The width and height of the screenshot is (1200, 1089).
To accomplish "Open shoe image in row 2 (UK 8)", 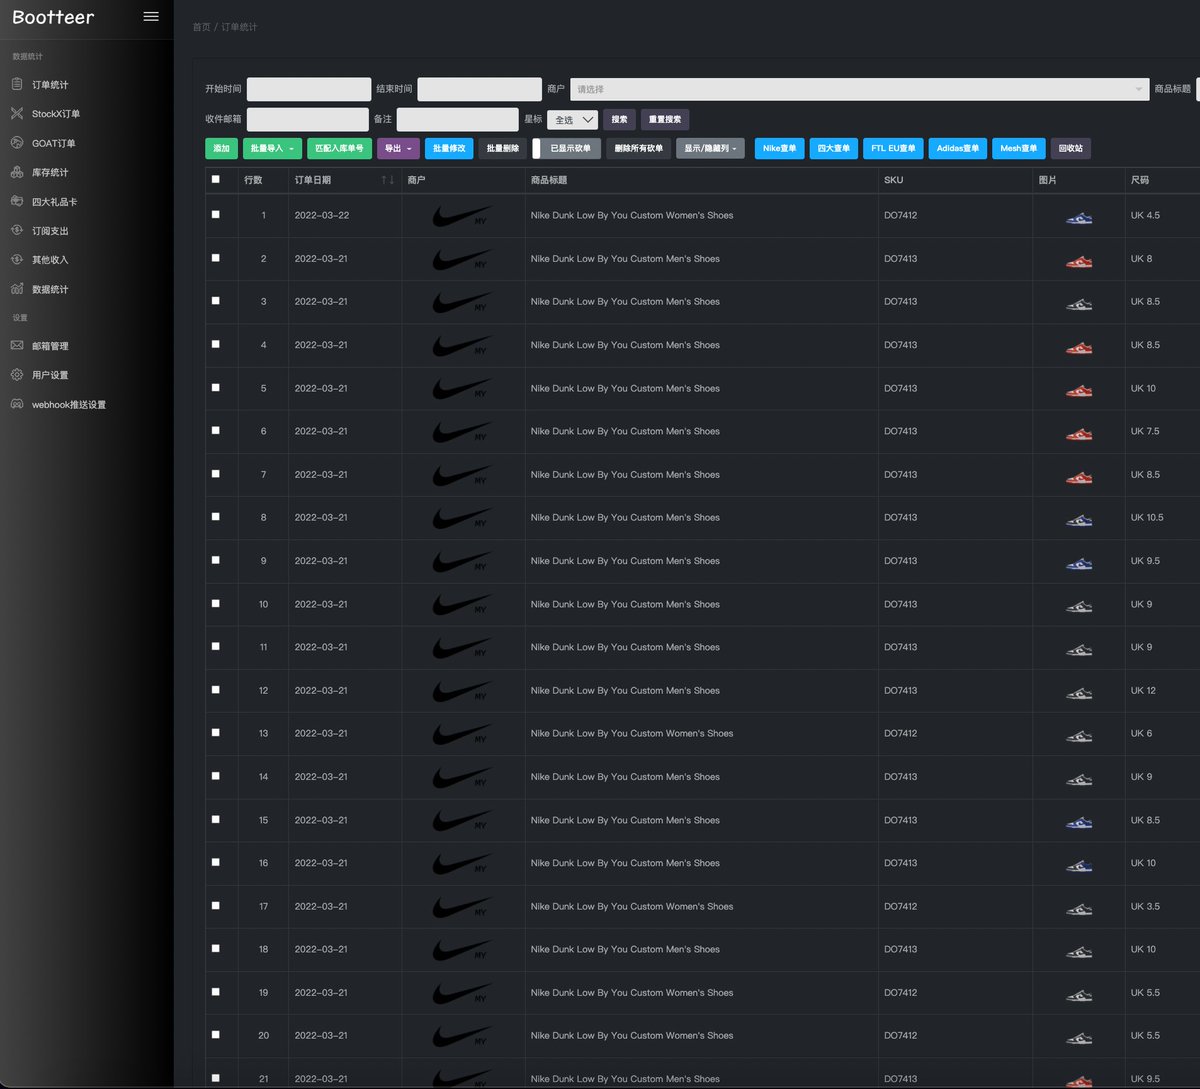I will pyautogui.click(x=1079, y=260).
